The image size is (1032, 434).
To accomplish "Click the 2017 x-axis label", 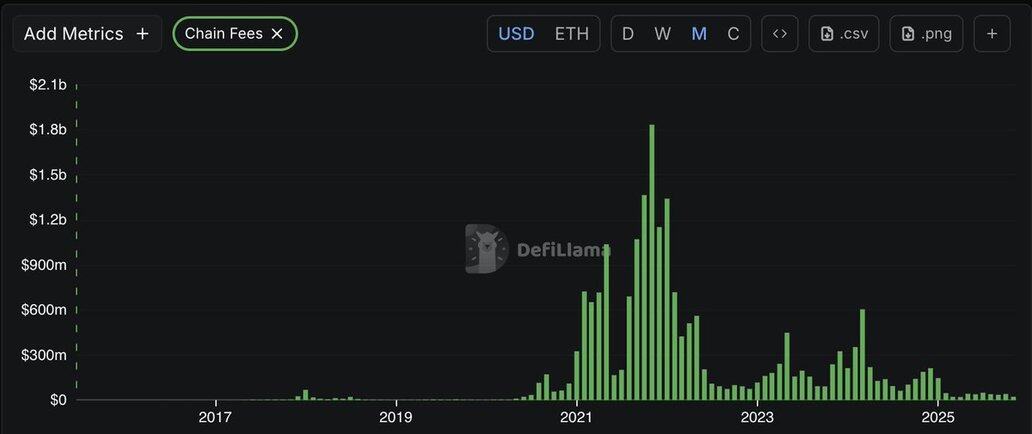I will (x=216, y=416).
